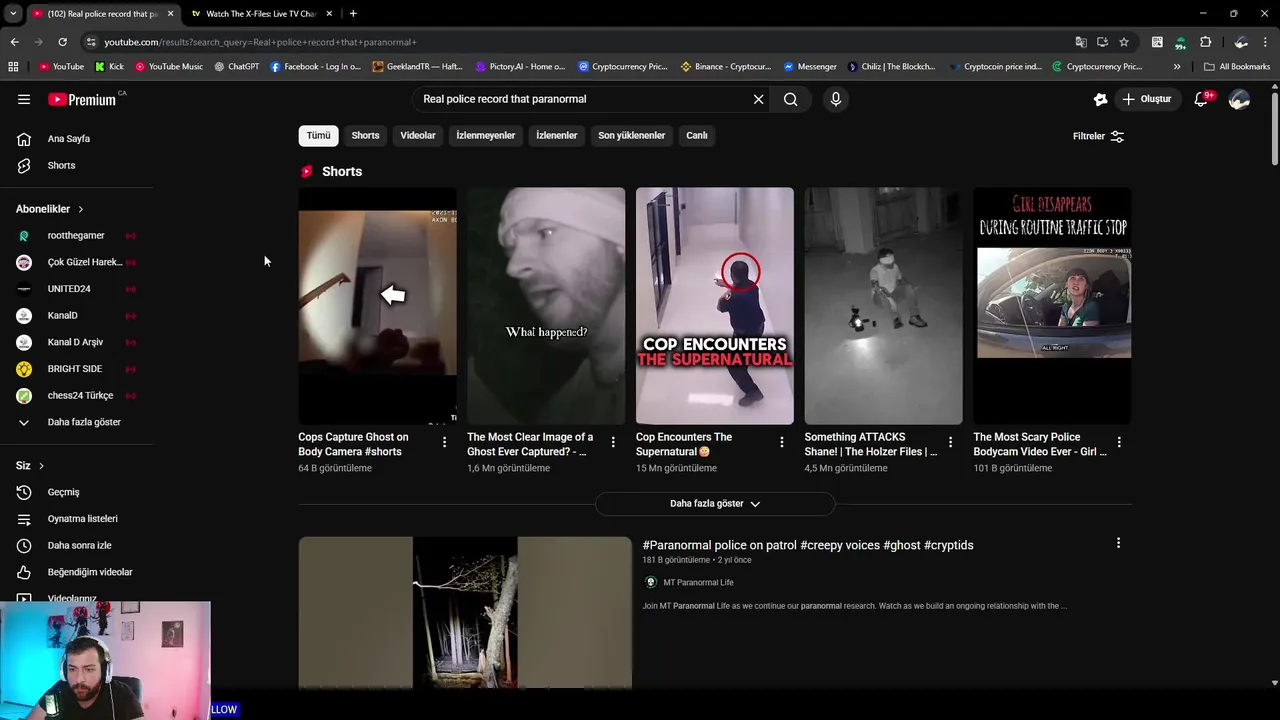
Task: Click the browser address bar URL
Action: pyautogui.click(x=260, y=42)
